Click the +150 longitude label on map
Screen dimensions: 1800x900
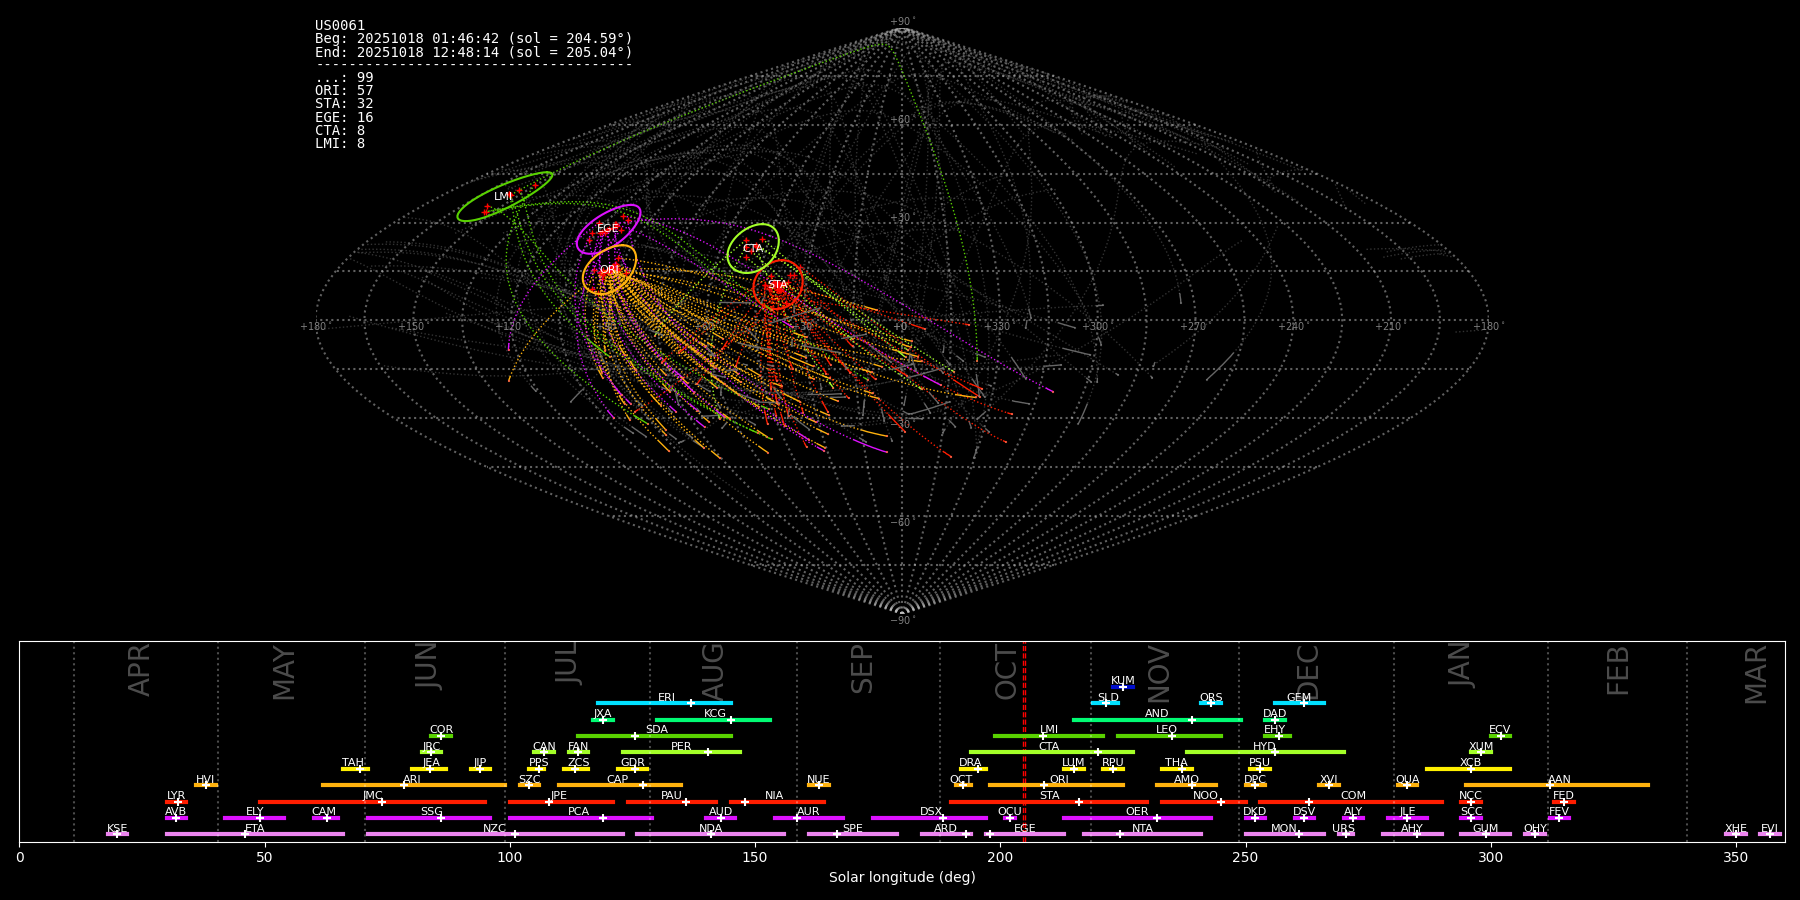[411, 327]
